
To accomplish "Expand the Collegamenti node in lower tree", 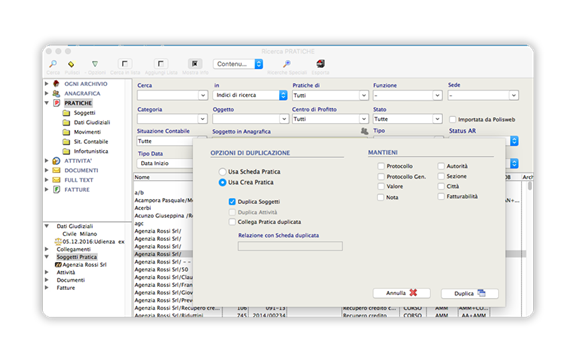I will (47, 249).
